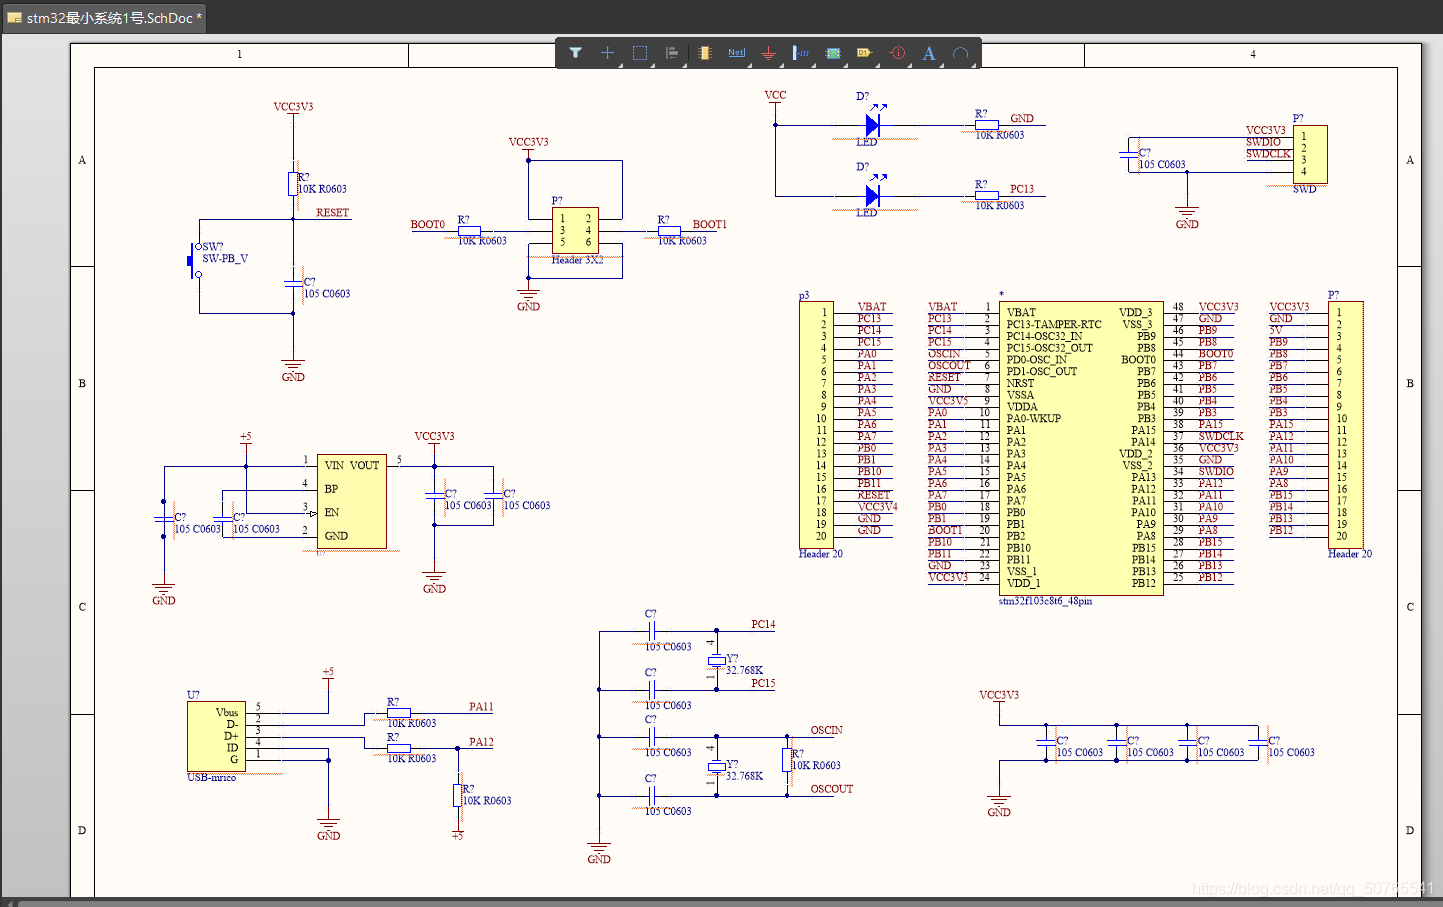Select the "SW-PB_V" switch label
The image size is (1443, 907).
pyautogui.click(x=225, y=258)
